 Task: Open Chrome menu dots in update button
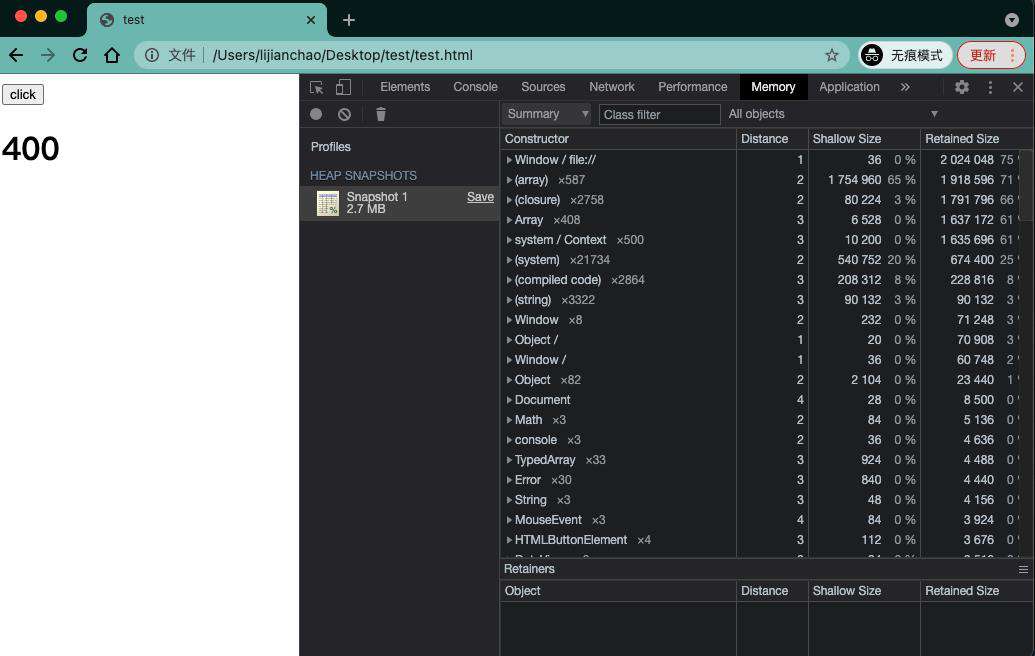click(1013, 55)
